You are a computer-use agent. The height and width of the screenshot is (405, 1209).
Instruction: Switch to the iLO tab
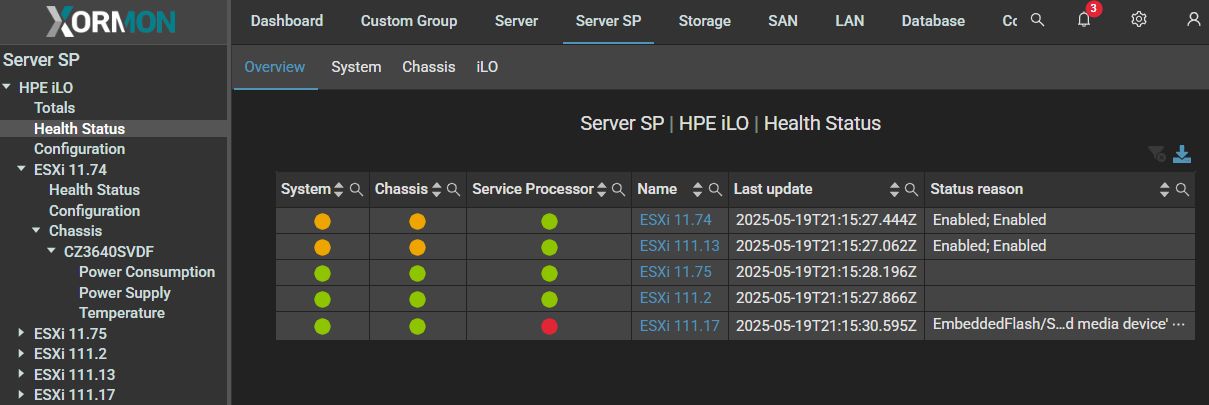pyautogui.click(x=487, y=67)
